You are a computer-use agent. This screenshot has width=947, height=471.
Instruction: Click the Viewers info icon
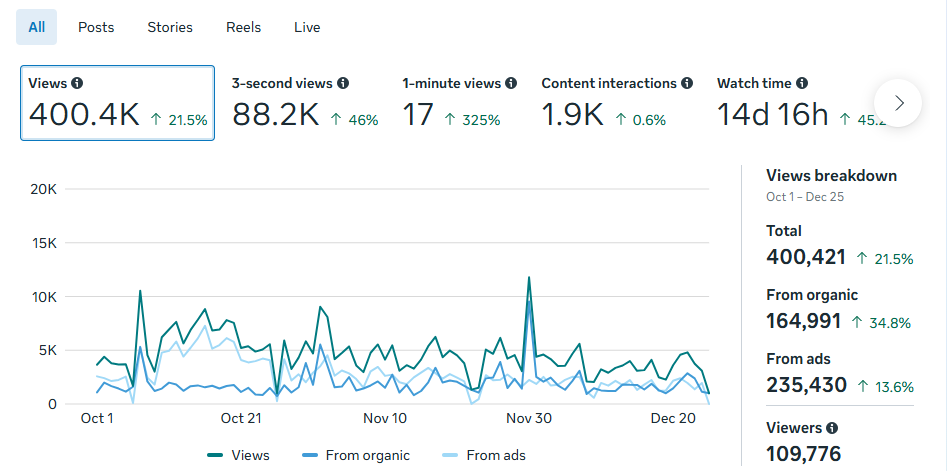[x=832, y=428]
